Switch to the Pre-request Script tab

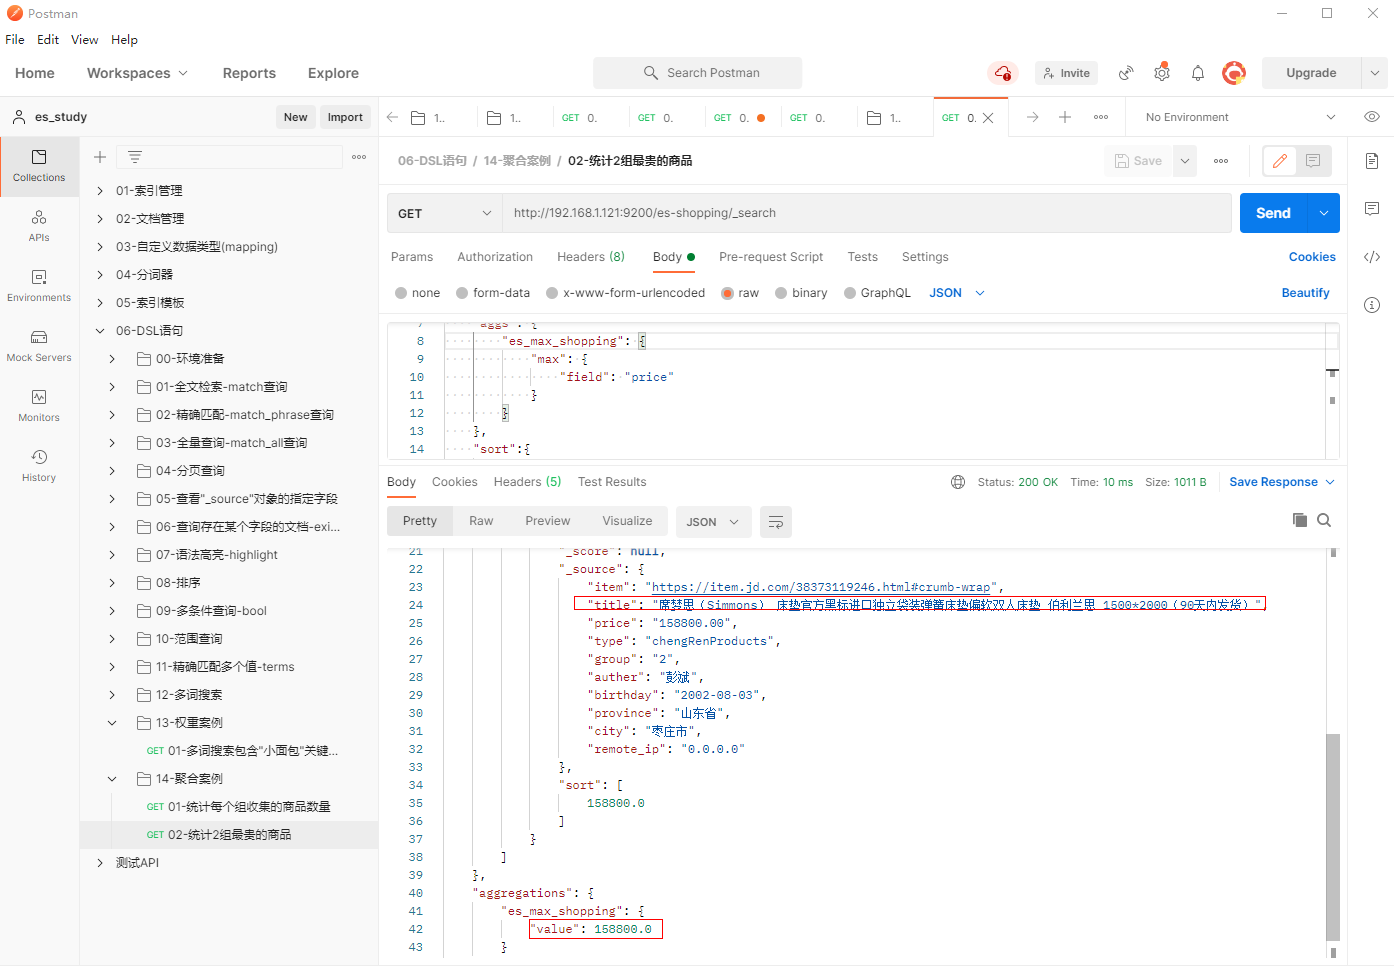(x=770, y=257)
